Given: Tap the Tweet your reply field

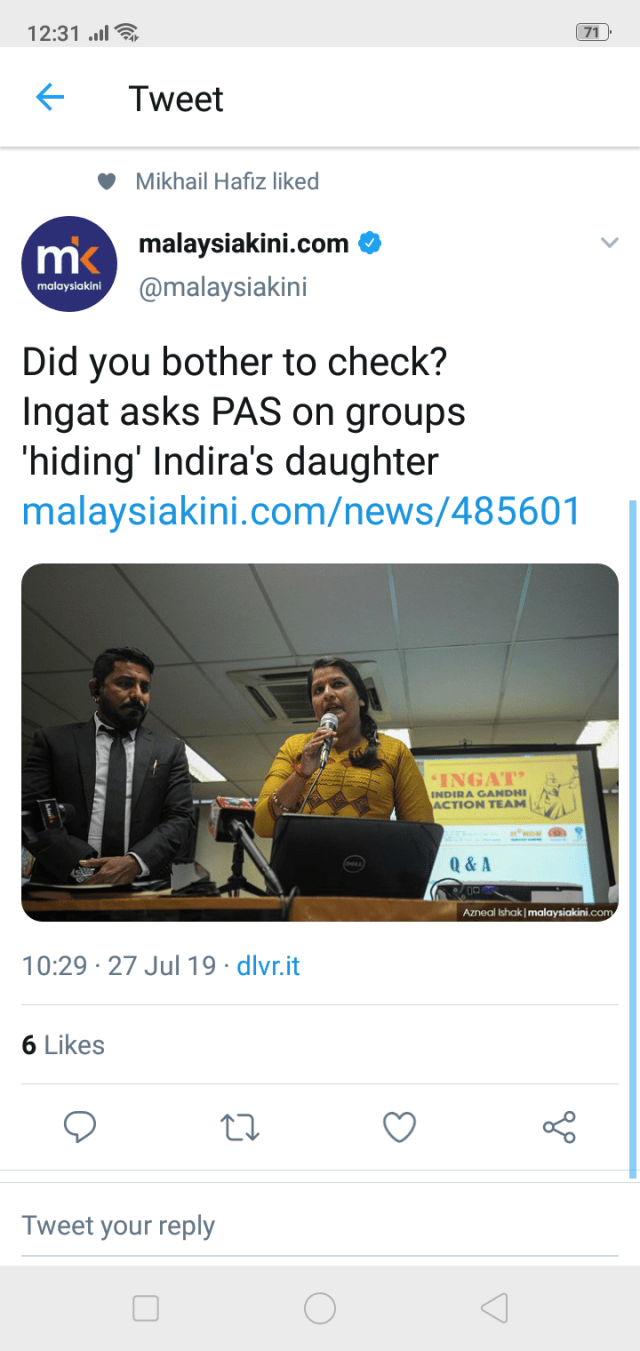Looking at the screenshot, I should [x=320, y=1226].
